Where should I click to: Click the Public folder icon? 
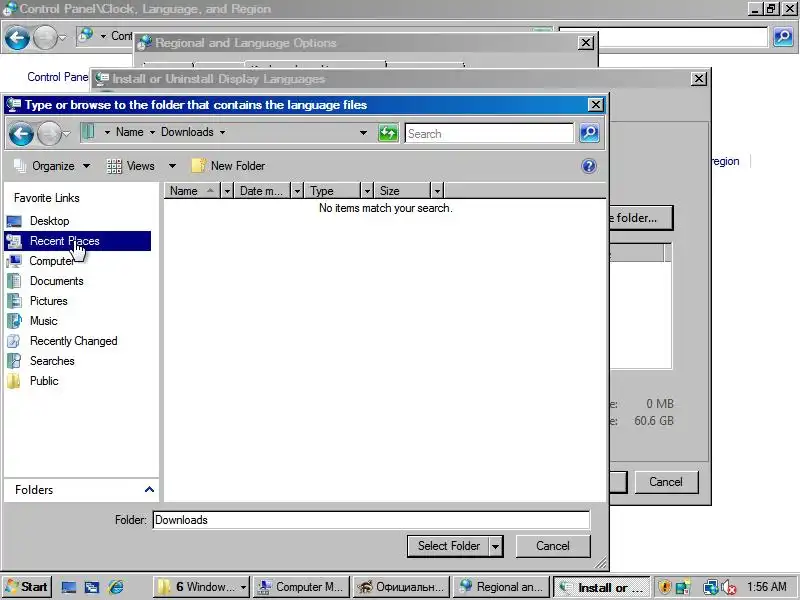coord(14,381)
